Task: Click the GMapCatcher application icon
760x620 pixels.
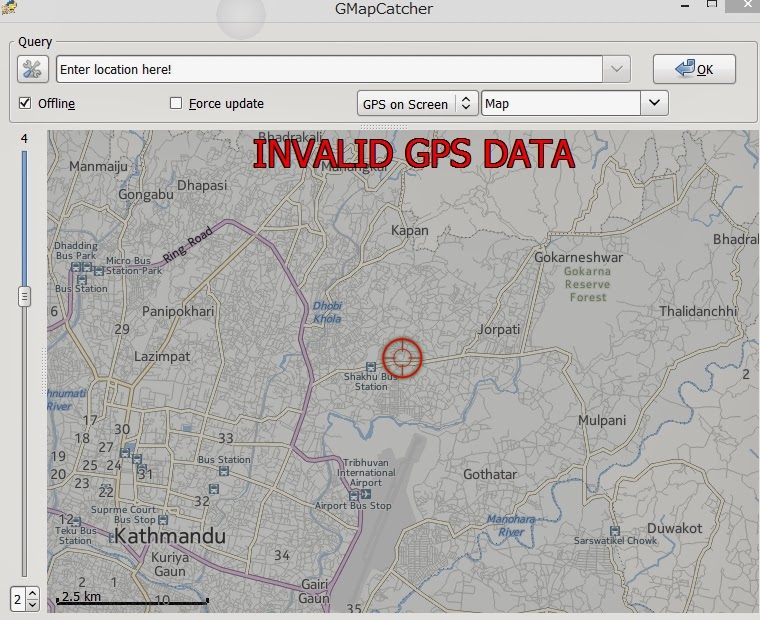Action: click(x=9, y=7)
